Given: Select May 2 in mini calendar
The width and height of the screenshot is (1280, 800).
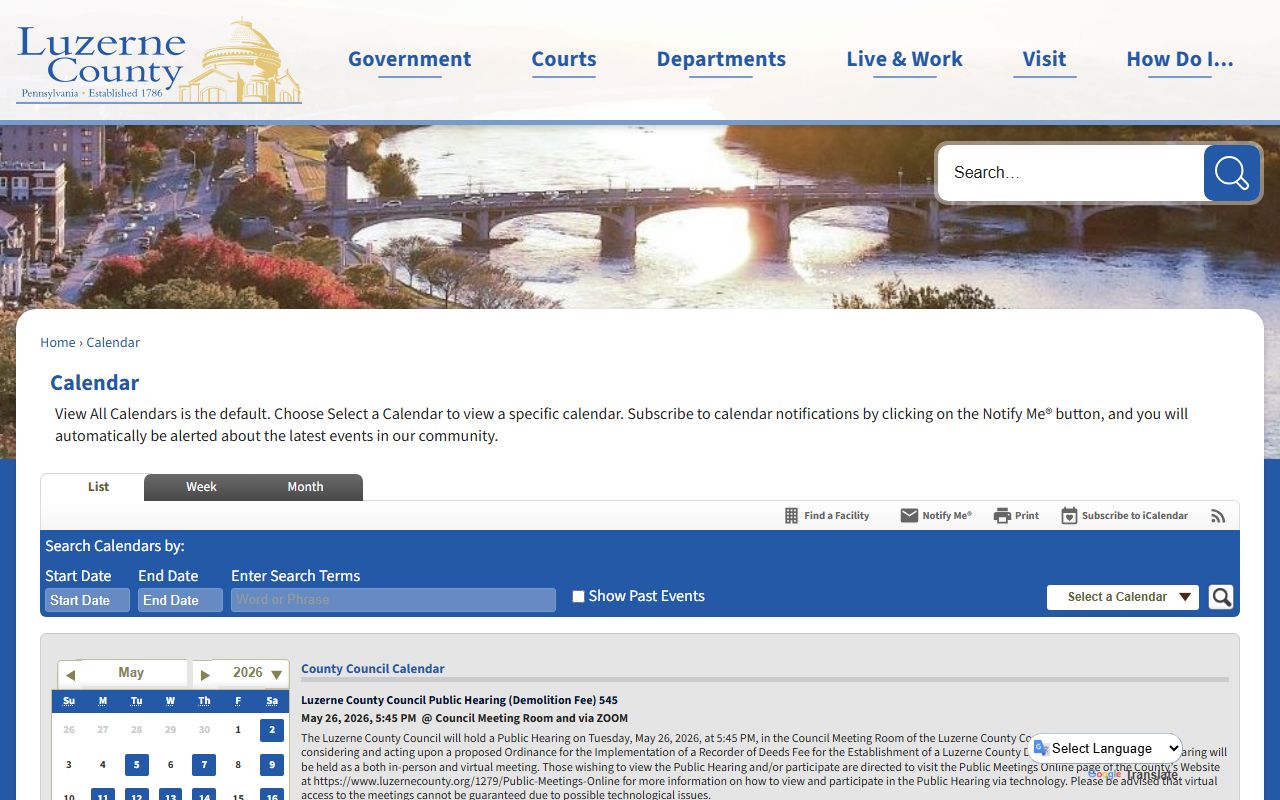Looking at the screenshot, I should coord(271,730).
